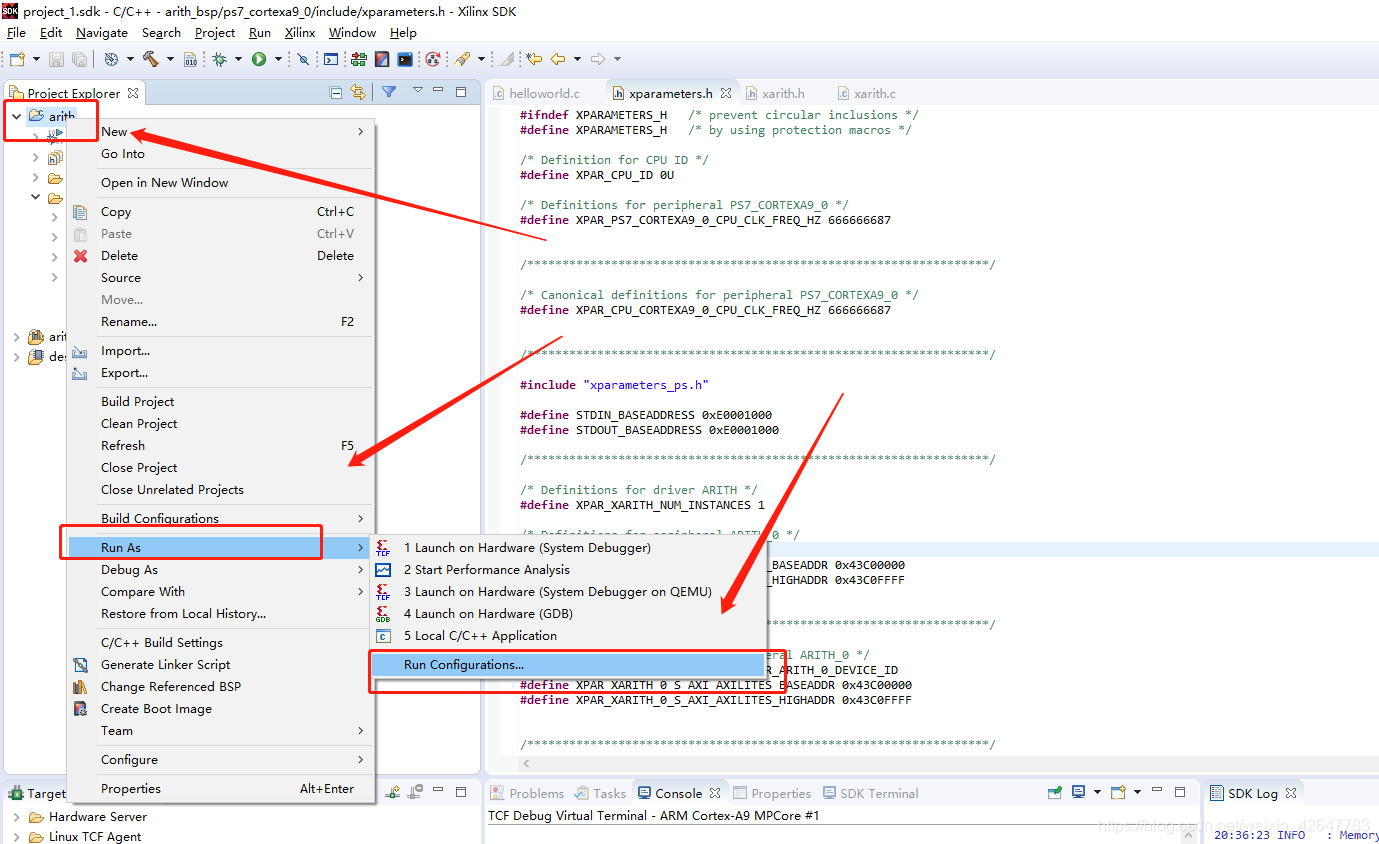The image size is (1379, 844).
Task: Click the binary file toolbar icon
Action: click(190, 60)
